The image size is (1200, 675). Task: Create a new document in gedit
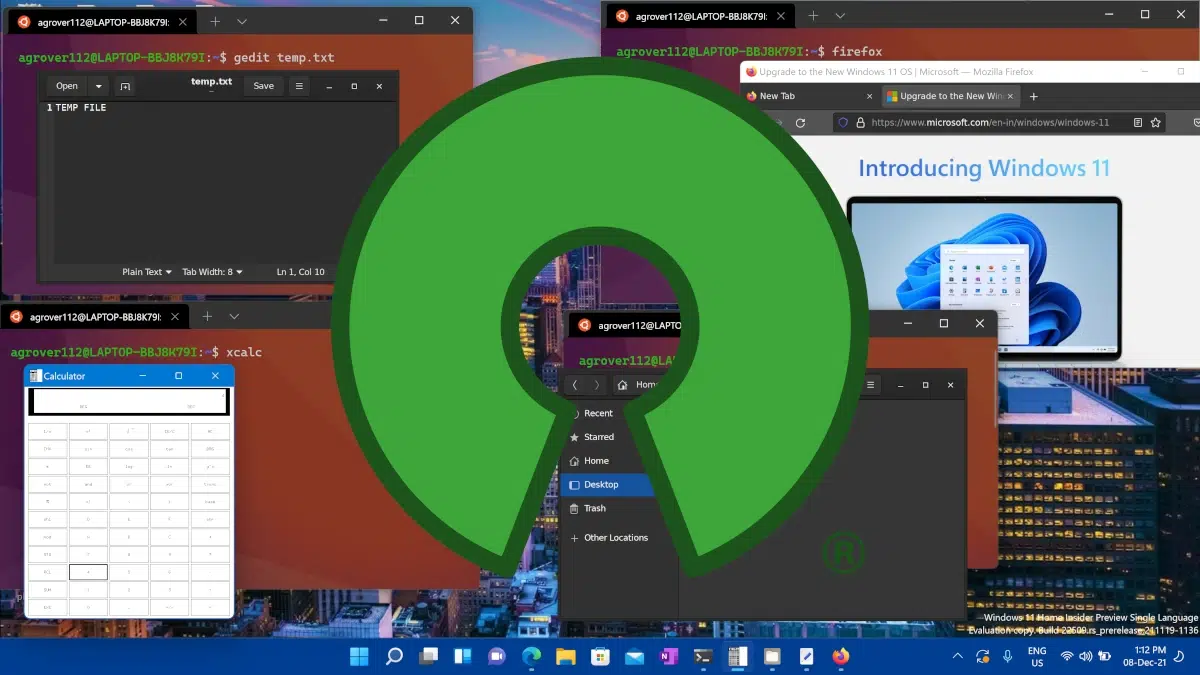point(124,86)
